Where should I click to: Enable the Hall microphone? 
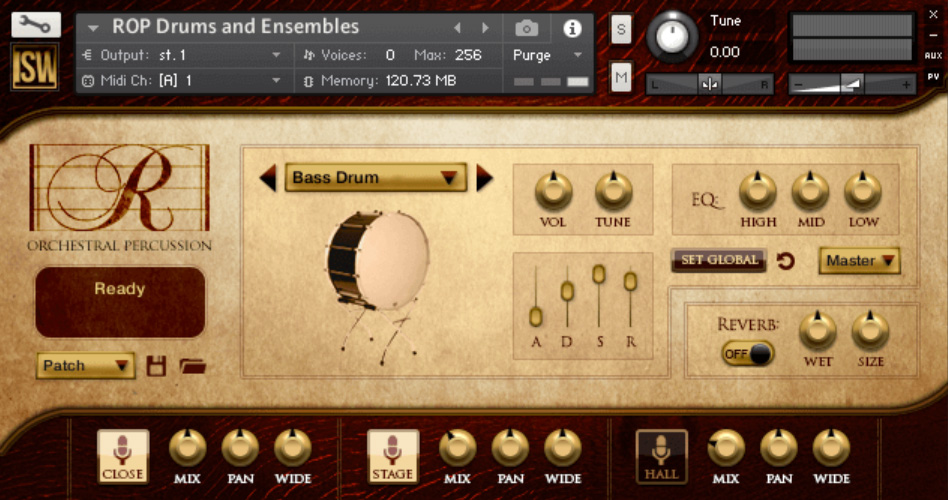(x=661, y=456)
